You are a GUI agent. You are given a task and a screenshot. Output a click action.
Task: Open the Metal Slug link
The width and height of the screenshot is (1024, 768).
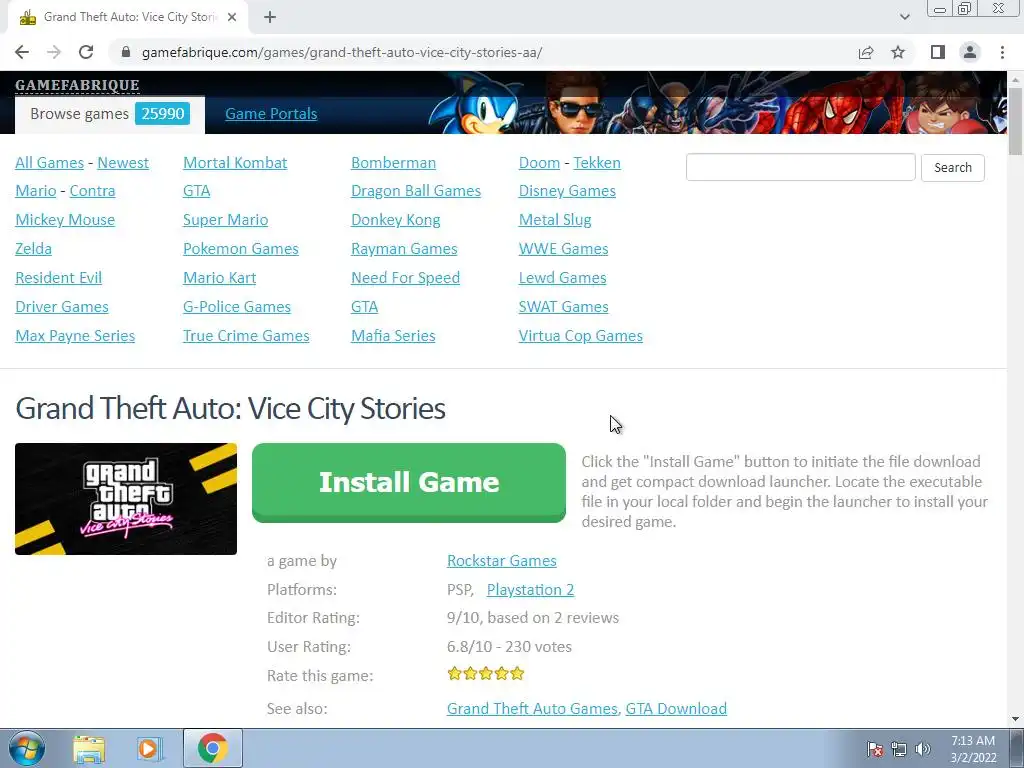555,220
